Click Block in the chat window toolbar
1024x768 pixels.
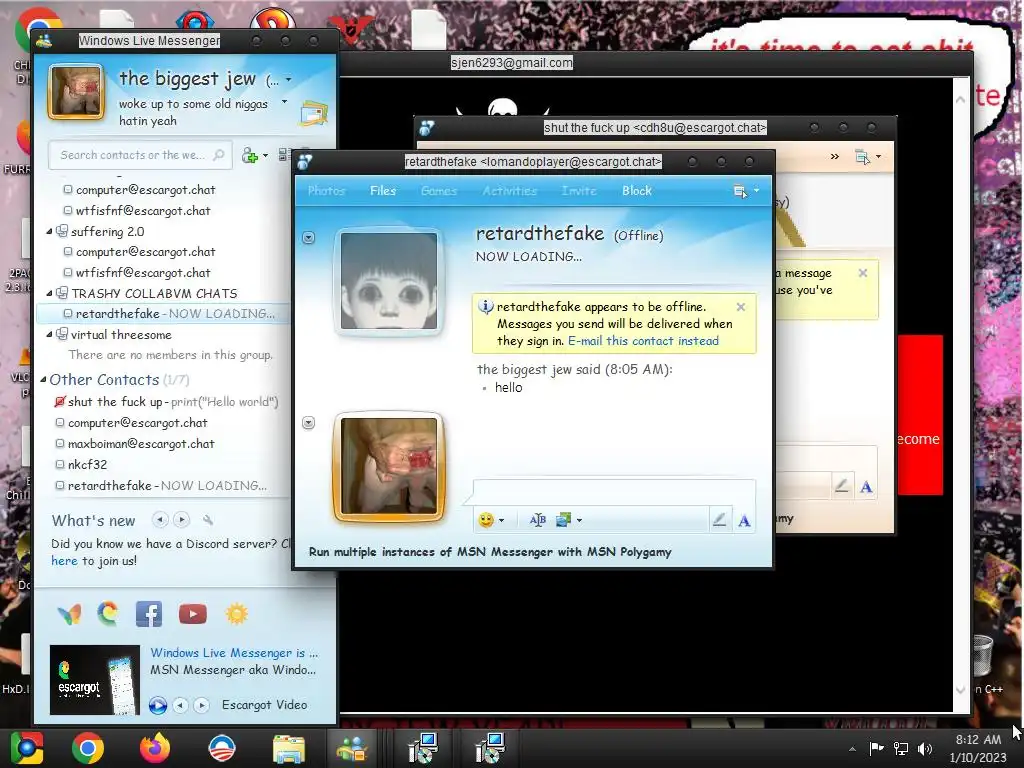pyautogui.click(x=637, y=191)
